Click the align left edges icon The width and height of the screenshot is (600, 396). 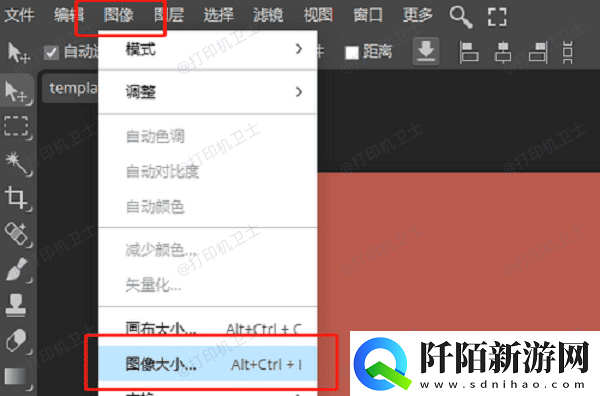coord(469,52)
